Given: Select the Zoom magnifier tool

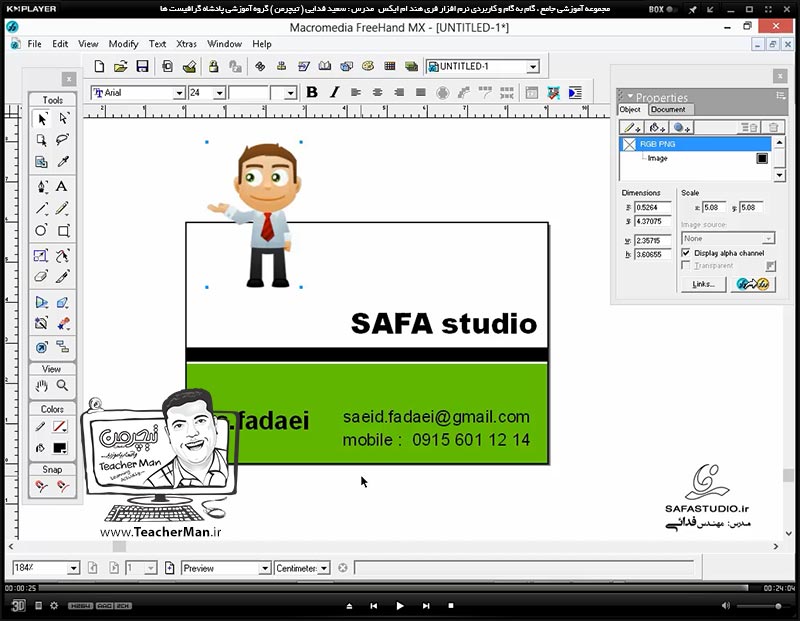Looking at the screenshot, I should 62,386.
